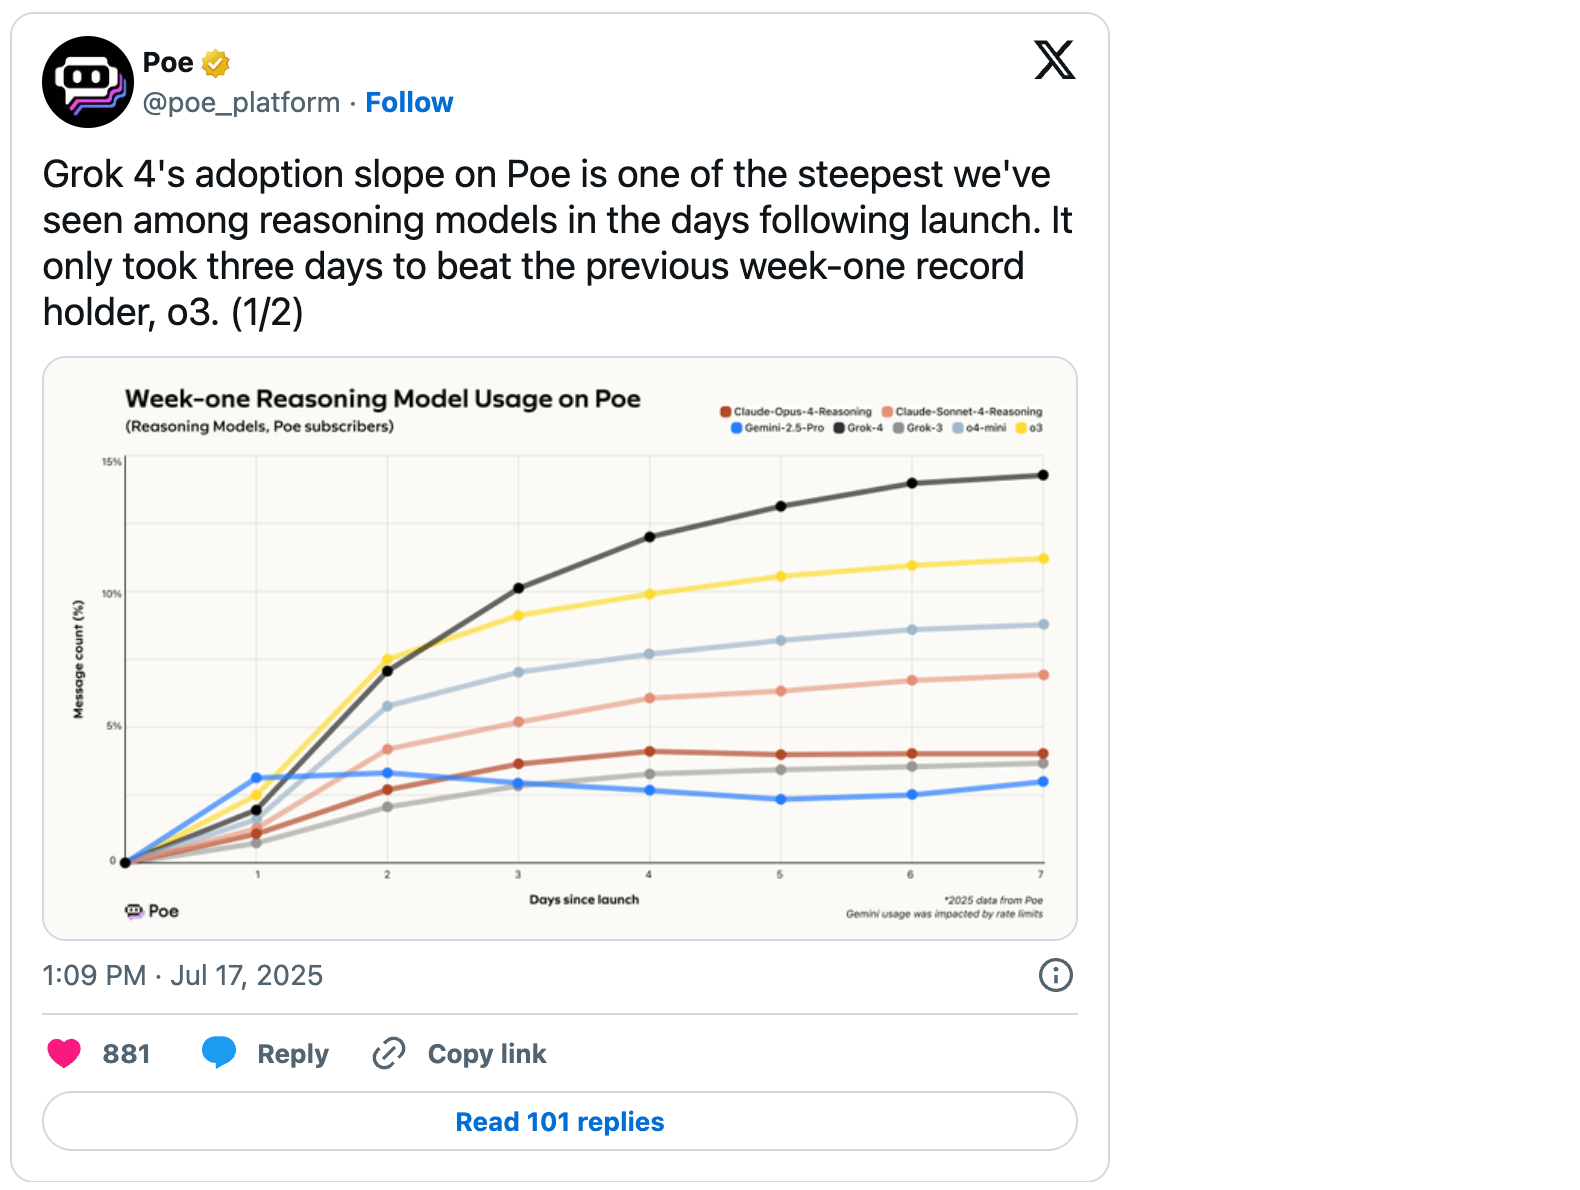This screenshot has height=1190, width=1580.
Task: Open the usage chart image
Action: point(559,648)
